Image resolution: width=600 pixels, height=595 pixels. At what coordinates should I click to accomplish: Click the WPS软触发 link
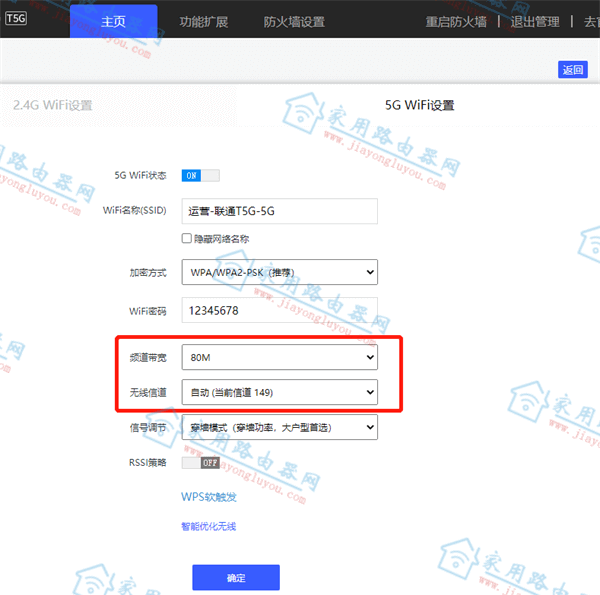208,497
